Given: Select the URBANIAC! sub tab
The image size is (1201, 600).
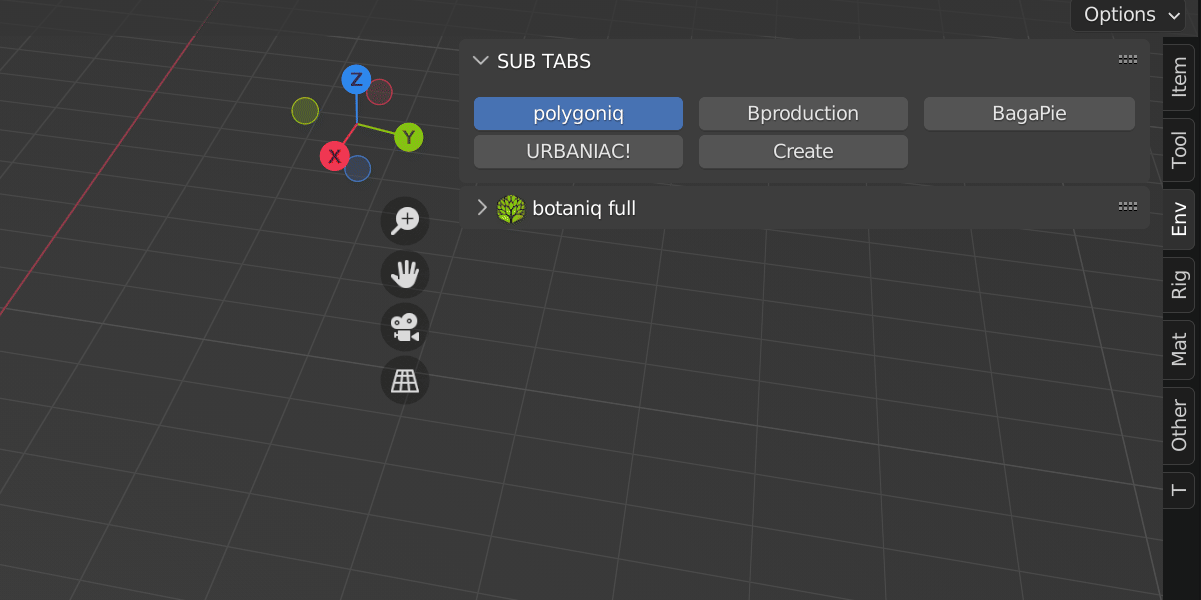Looking at the screenshot, I should [578, 151].
